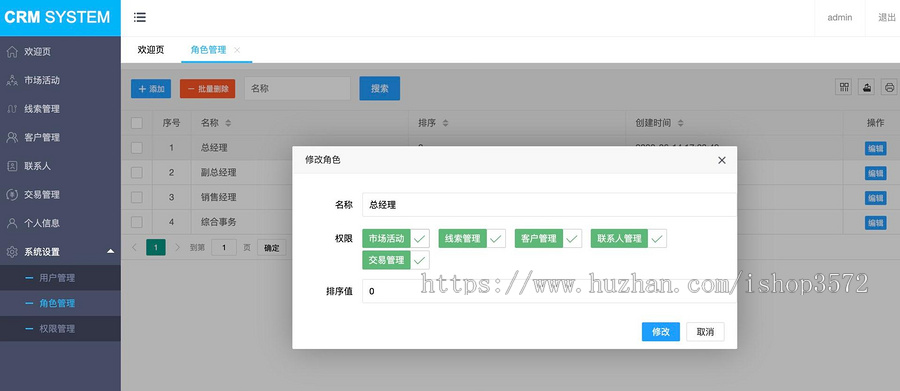
Task: Click 编辑 button for the 总经理 row
Action: tap(875, 148)
